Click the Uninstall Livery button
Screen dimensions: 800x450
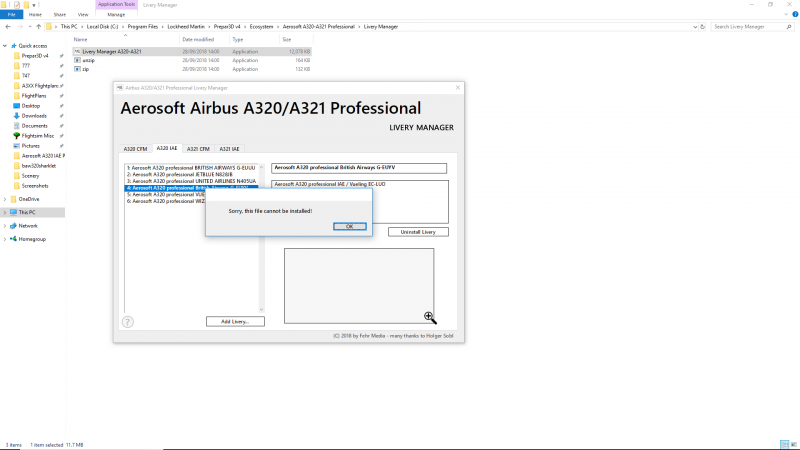418,232
